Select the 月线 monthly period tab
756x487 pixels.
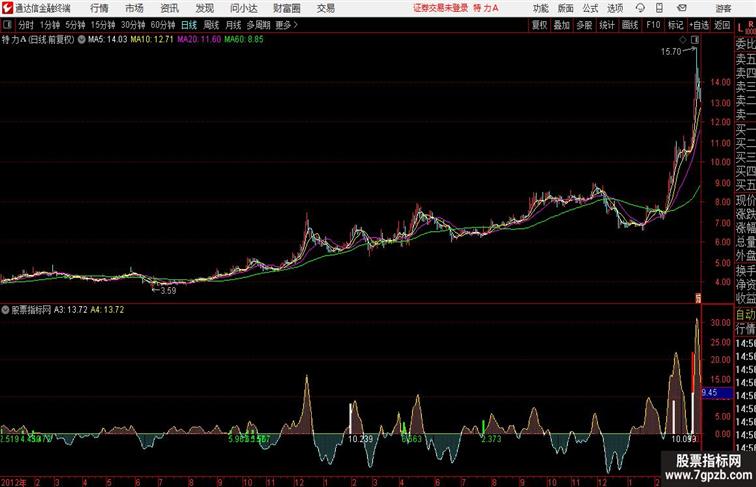click(233, 25)
